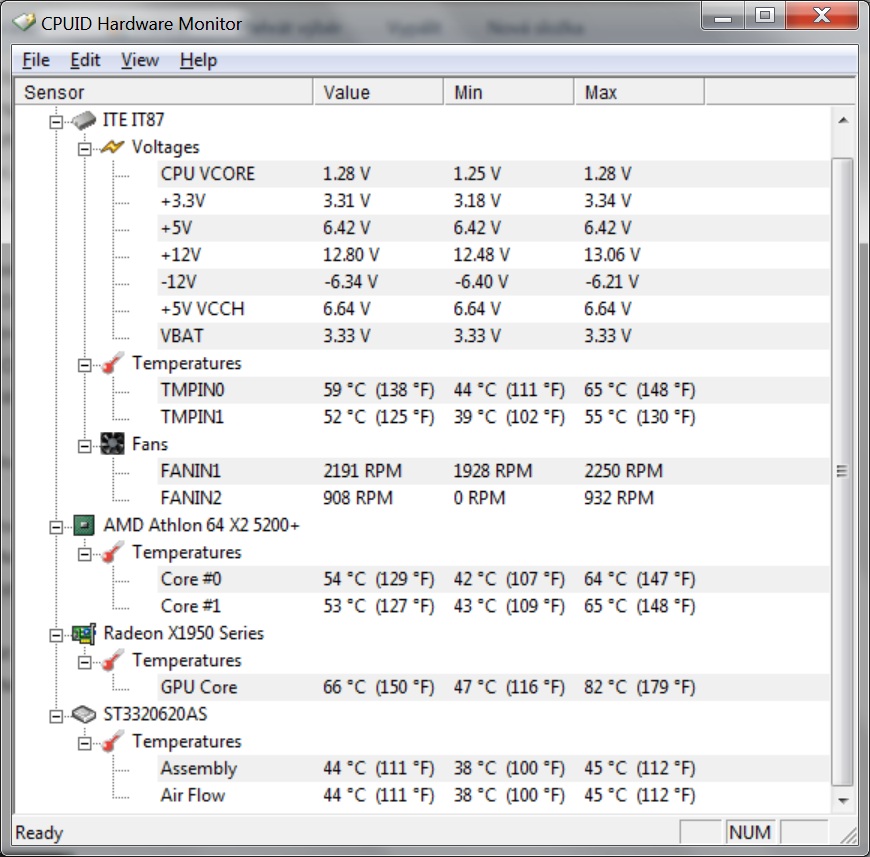Select the TMPIN1 temperature row

pos(493,417)
